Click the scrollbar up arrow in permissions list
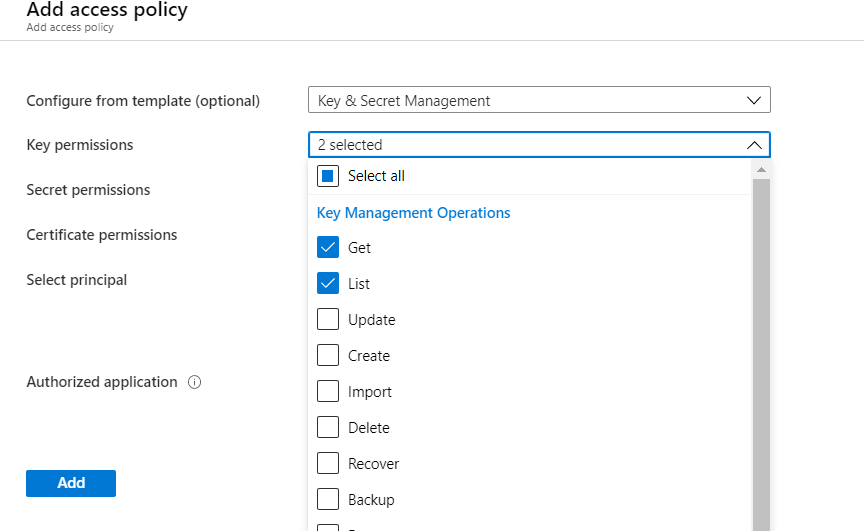 click(x=762, y=170)
